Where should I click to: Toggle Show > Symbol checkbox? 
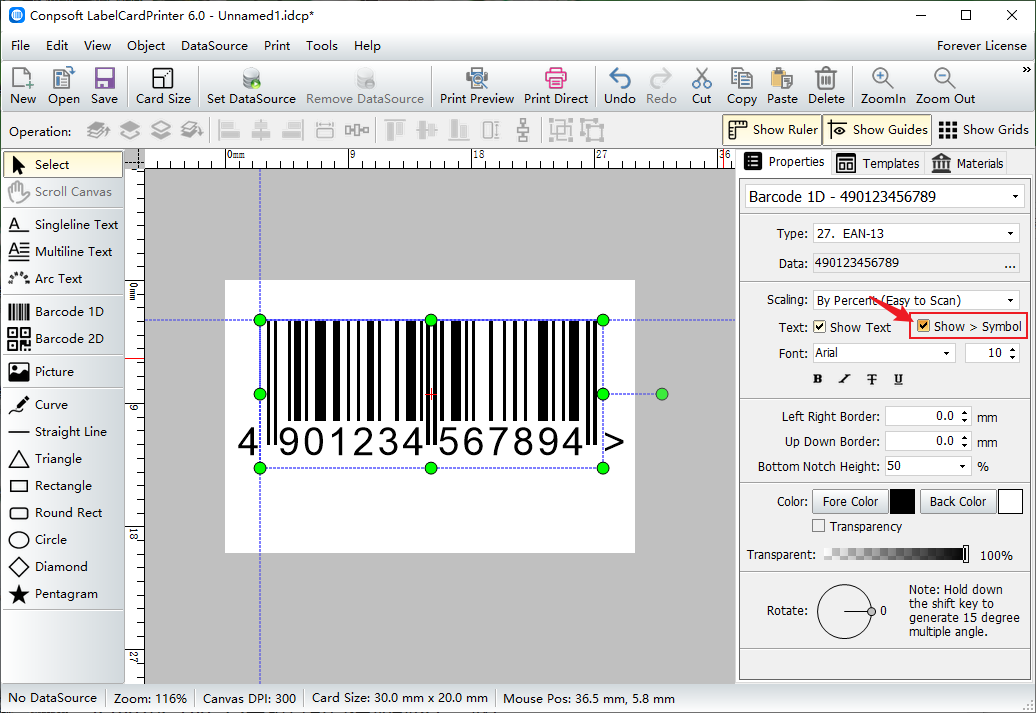pyautogui.click(x=924, y=326)
